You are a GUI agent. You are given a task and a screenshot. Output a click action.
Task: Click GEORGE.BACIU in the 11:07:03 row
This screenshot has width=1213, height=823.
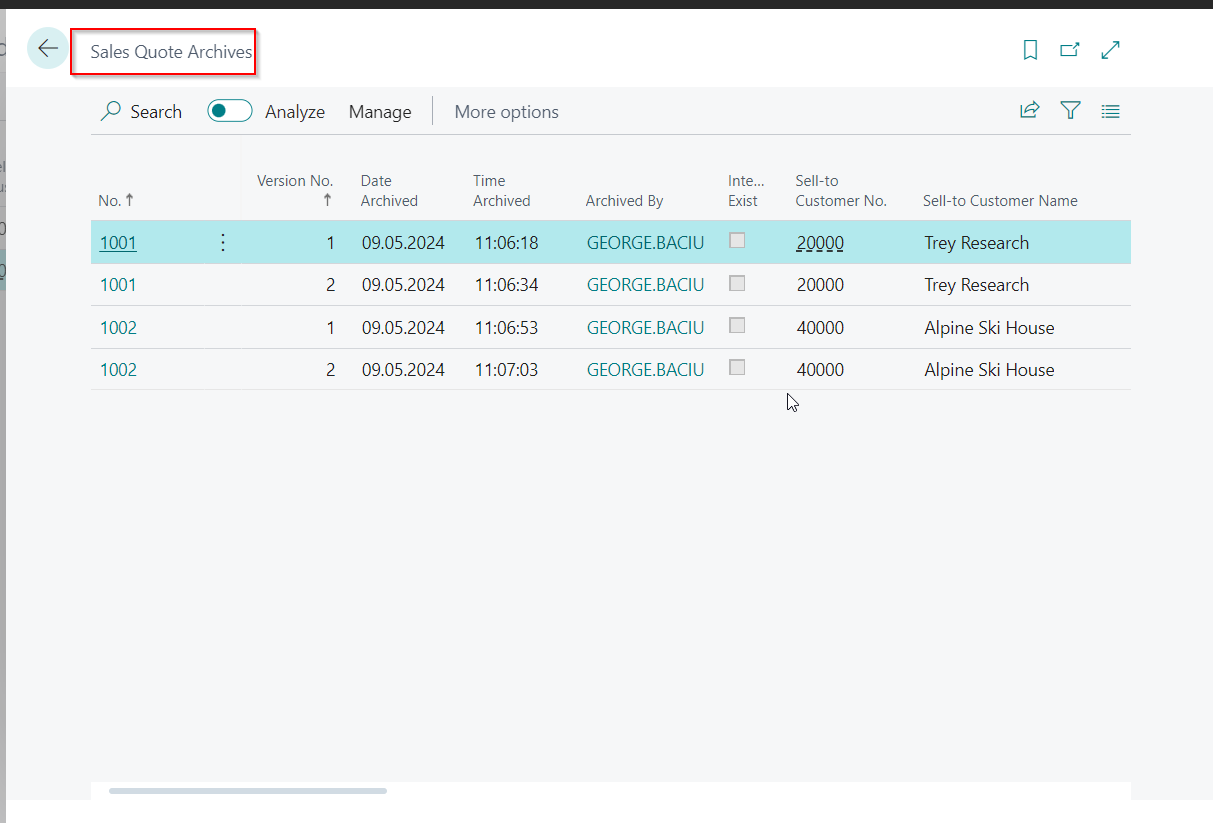(x=645, y=370)
